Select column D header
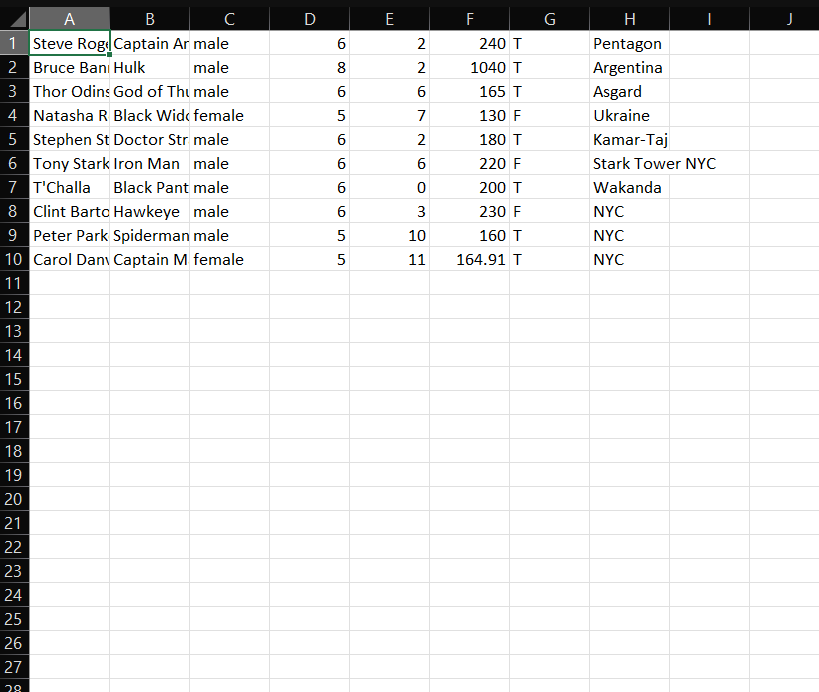Image resolution: width=819 pixels, height=692 pixels. click(x=309, y=19)
